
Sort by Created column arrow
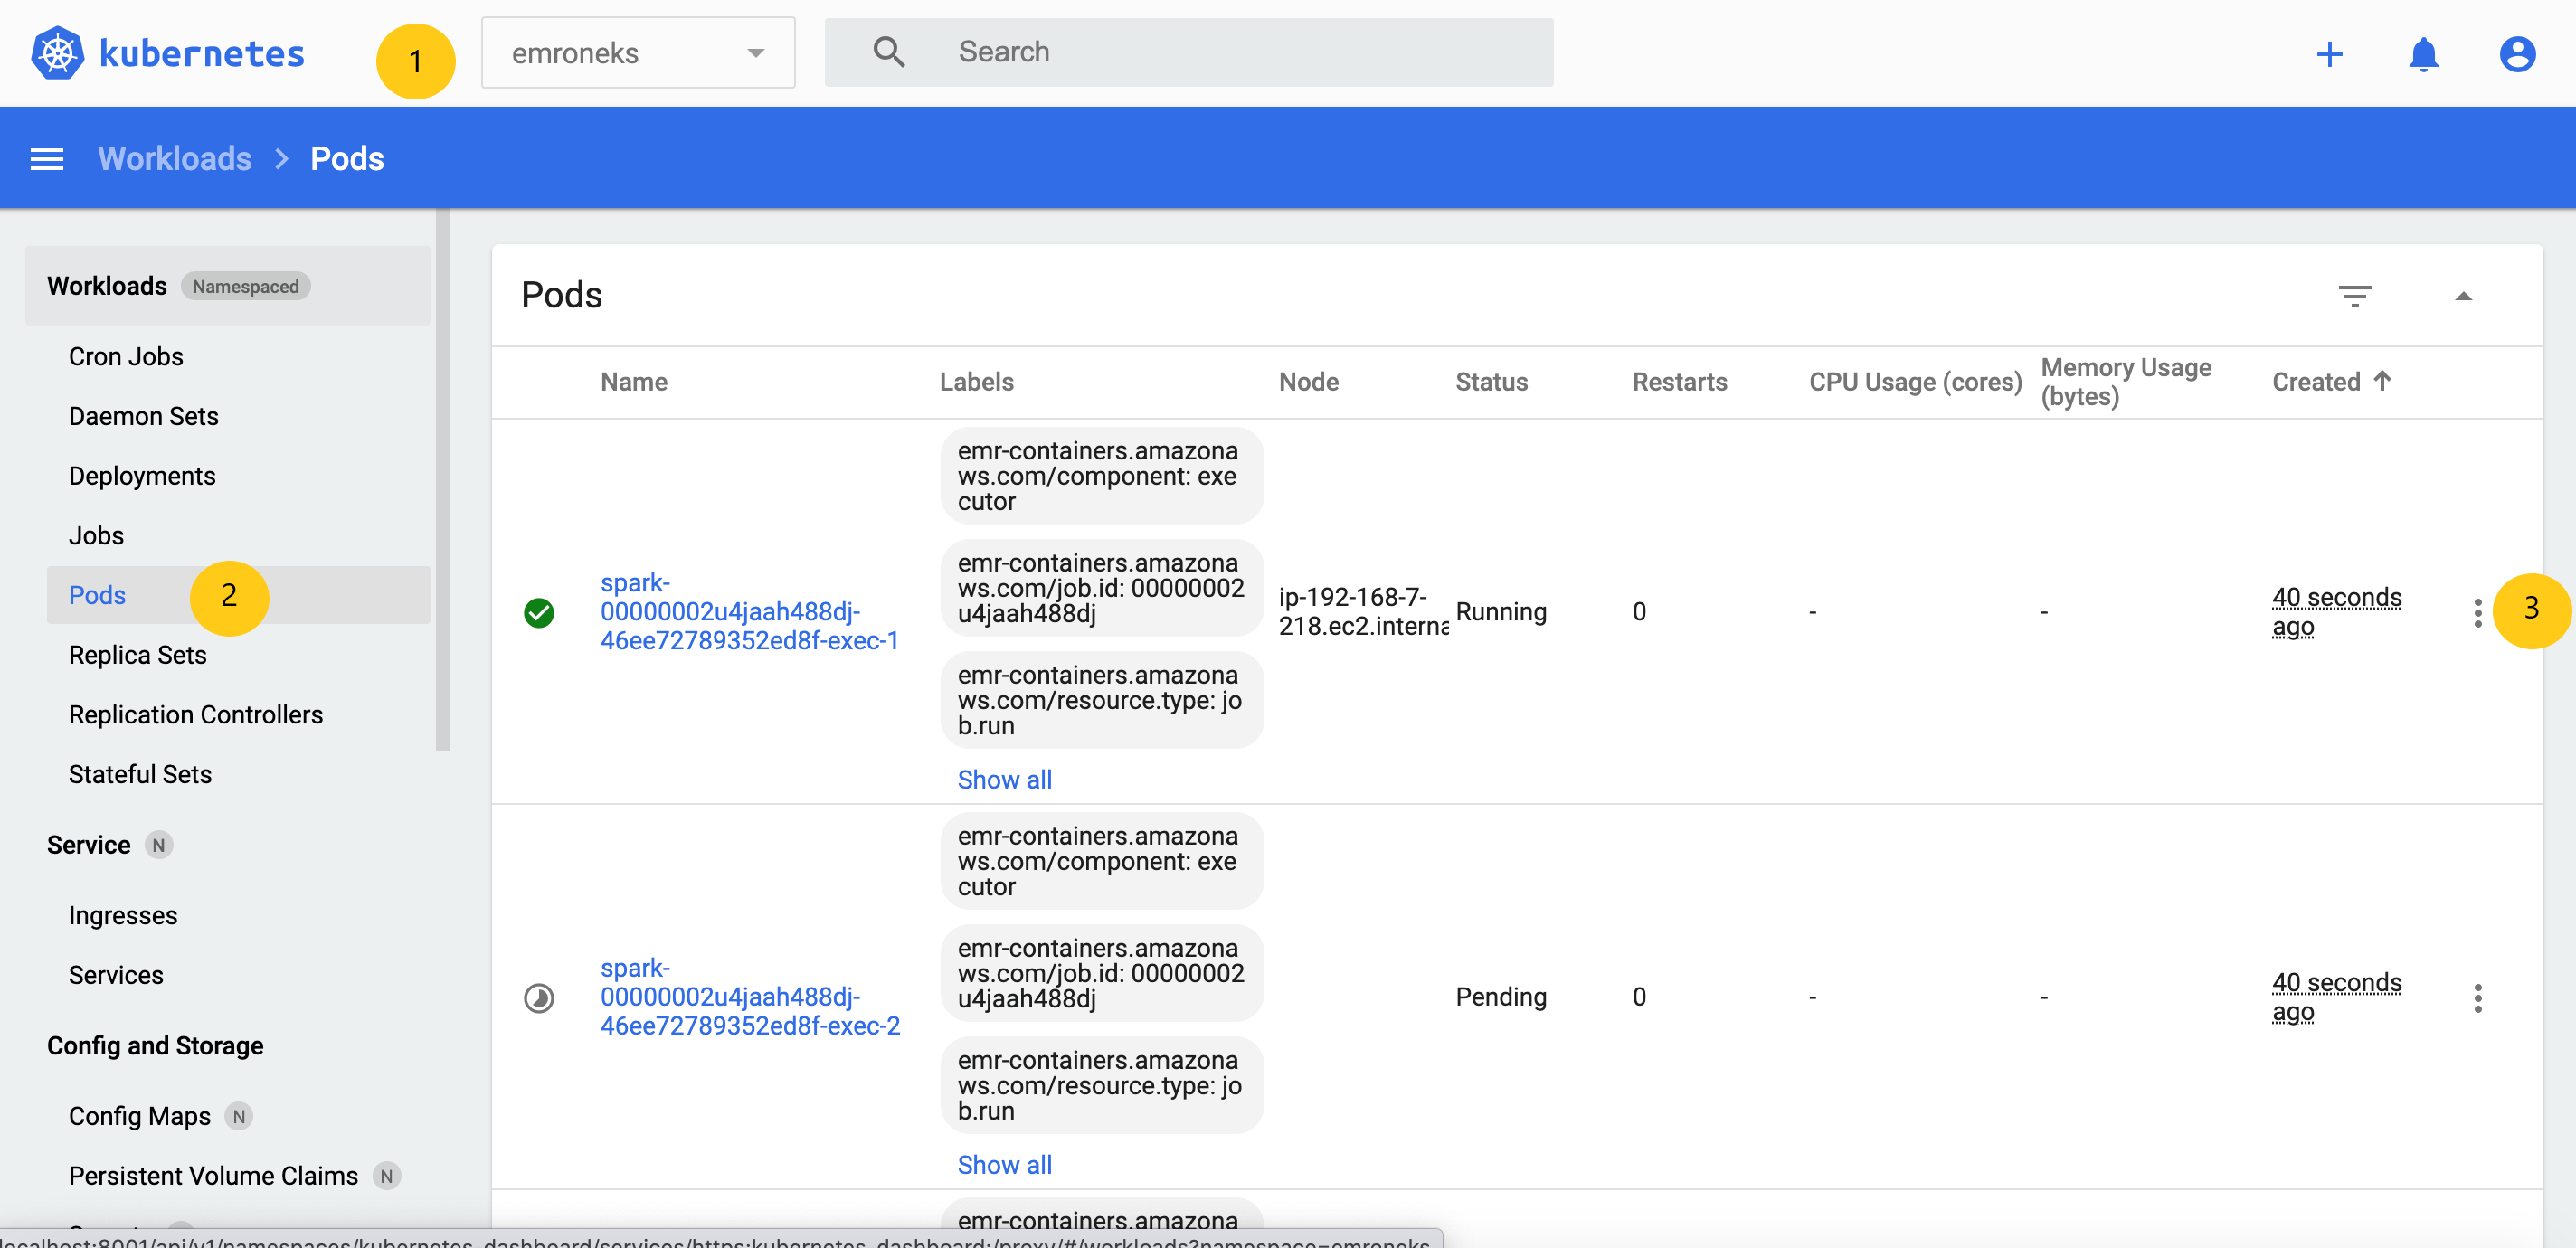click(2382, 381)
